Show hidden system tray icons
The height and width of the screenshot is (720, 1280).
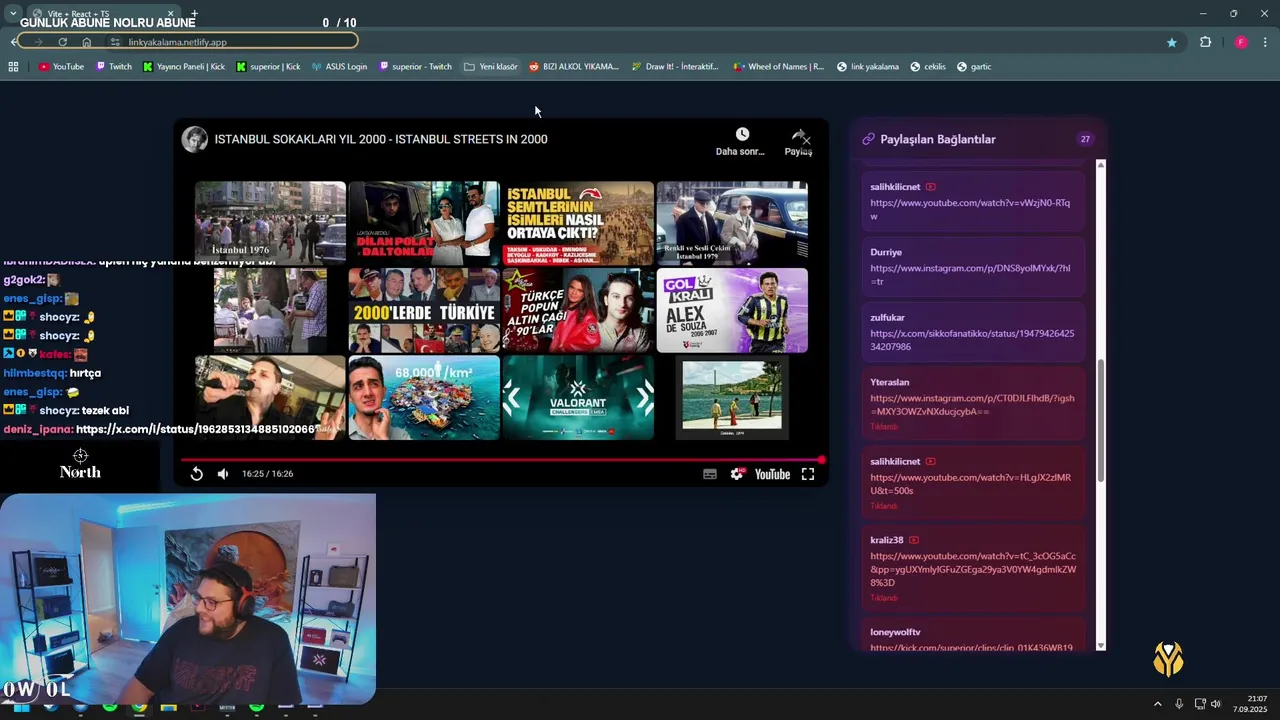(1158, 704)
